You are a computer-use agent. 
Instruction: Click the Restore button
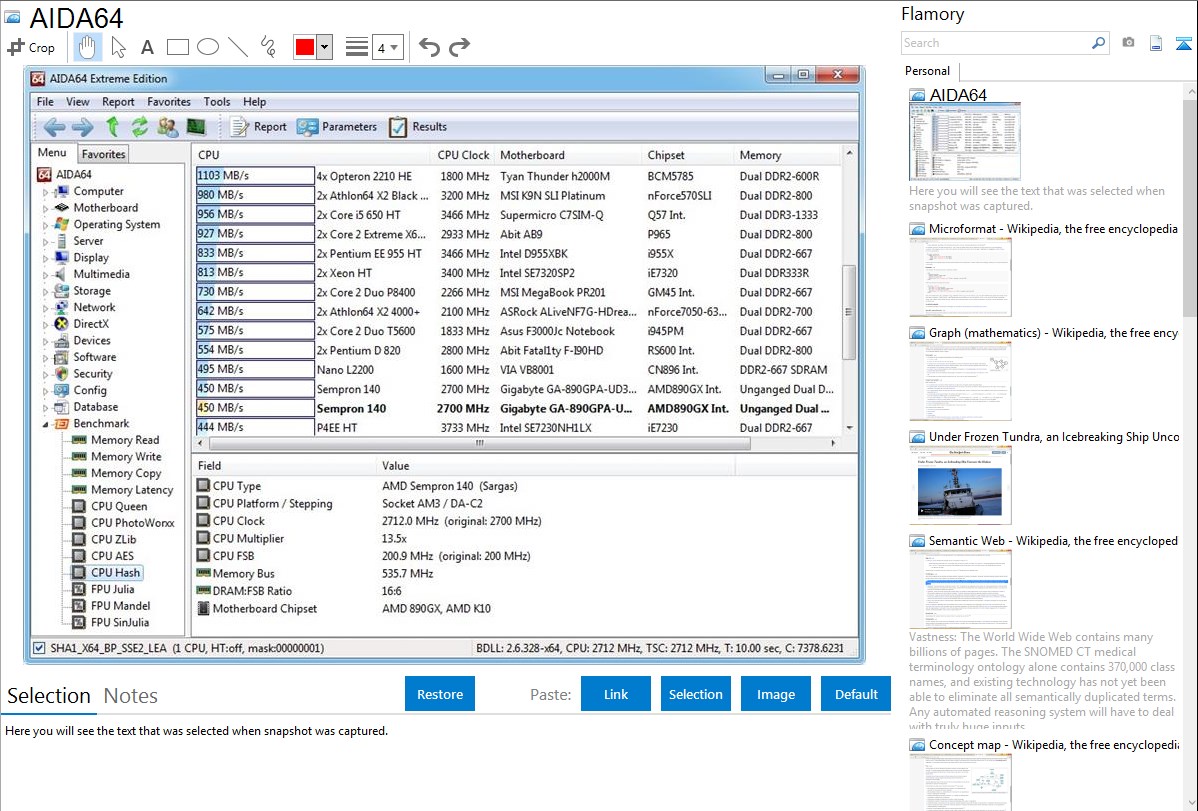coord(440,694)
